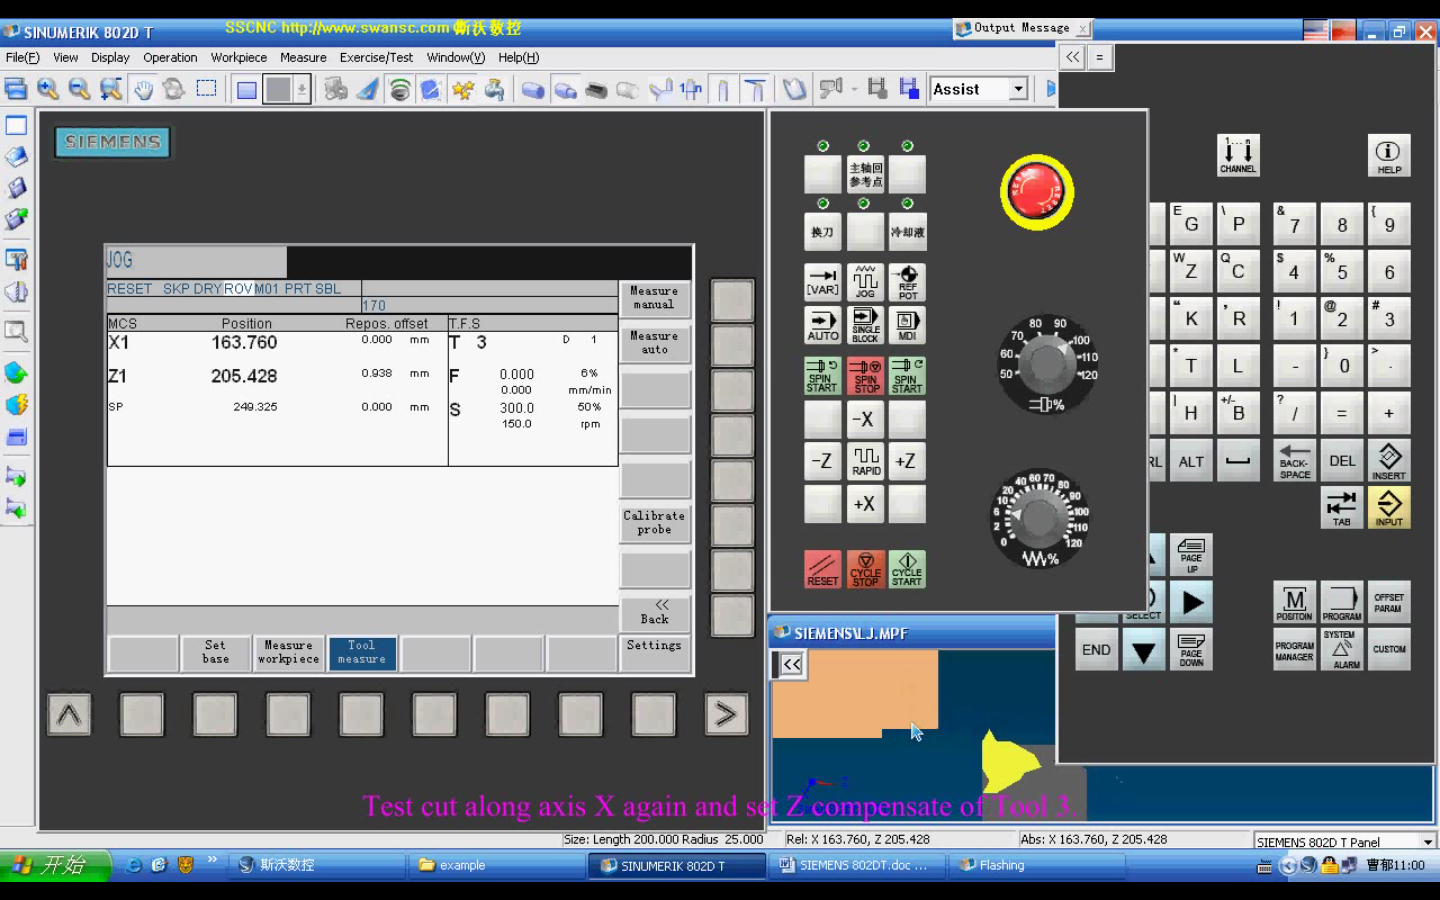Open the Operation menu
1440x900 pixels.
tap(170, 58)
